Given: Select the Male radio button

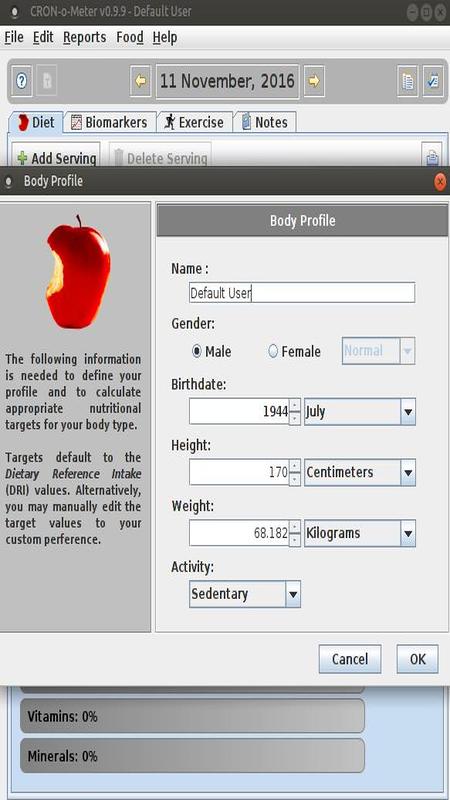Looking at the screenshot, I should coord(197,352).
